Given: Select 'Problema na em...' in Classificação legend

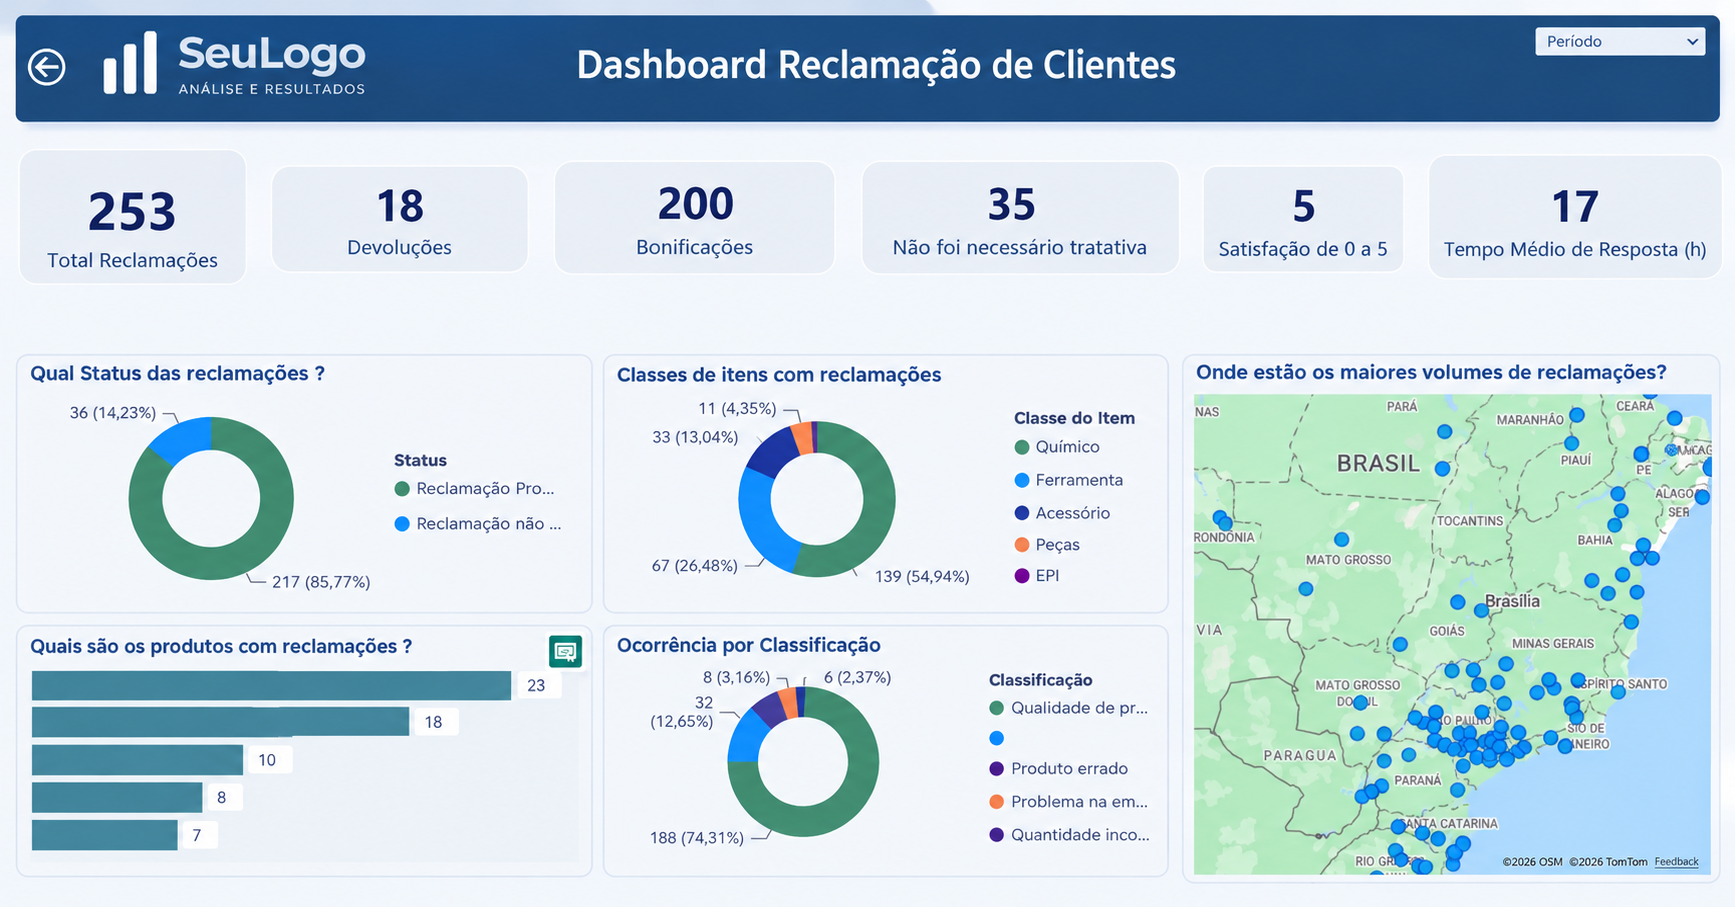Looking at the screenshot, I should tap(1069, 802).
